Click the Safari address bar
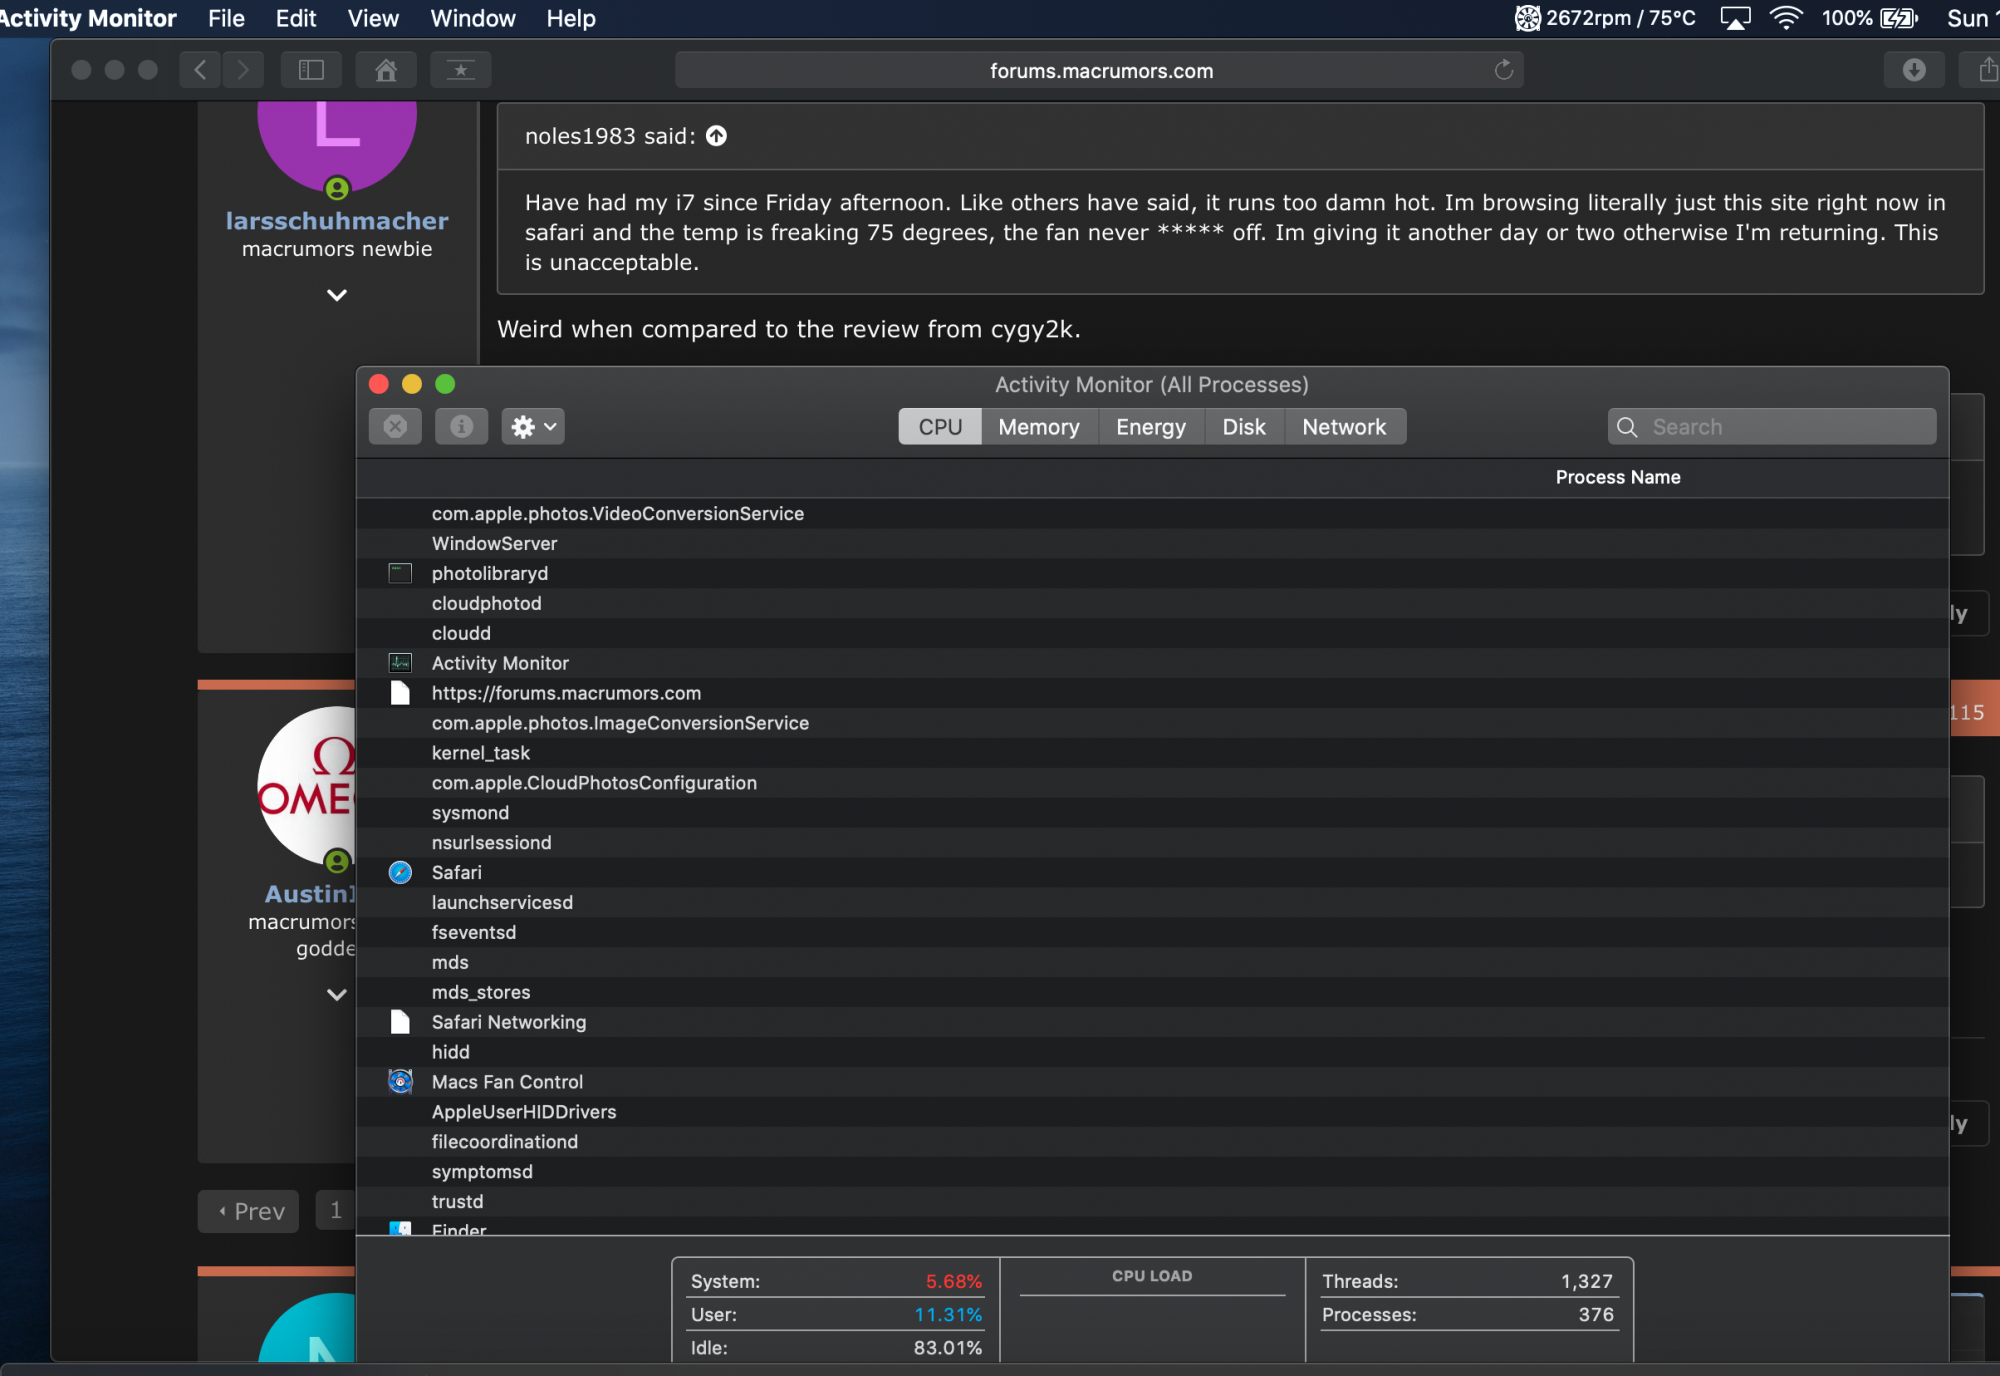2000x1376 pixels. click(1100, 70)
